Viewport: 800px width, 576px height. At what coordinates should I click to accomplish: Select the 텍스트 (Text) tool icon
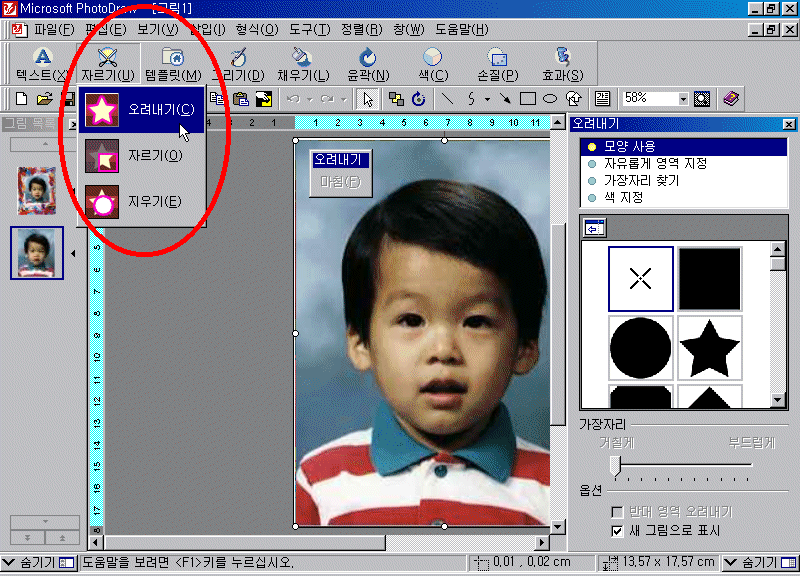point(42,58)
